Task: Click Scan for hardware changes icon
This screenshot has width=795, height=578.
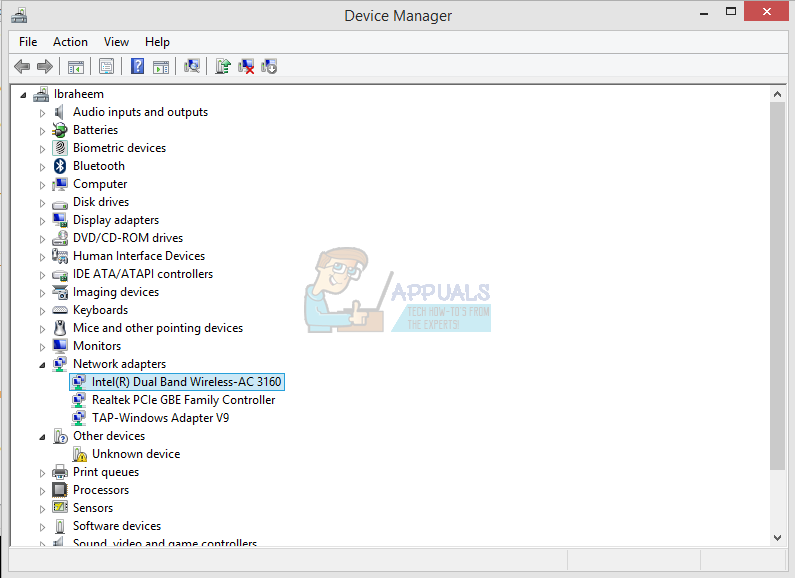Action: 192,66
